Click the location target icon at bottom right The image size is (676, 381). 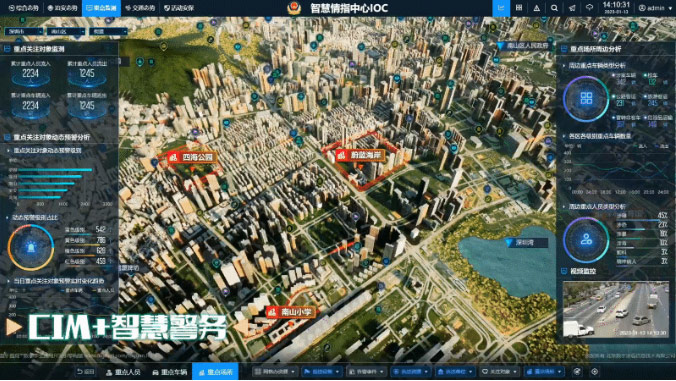coord(595,372)
